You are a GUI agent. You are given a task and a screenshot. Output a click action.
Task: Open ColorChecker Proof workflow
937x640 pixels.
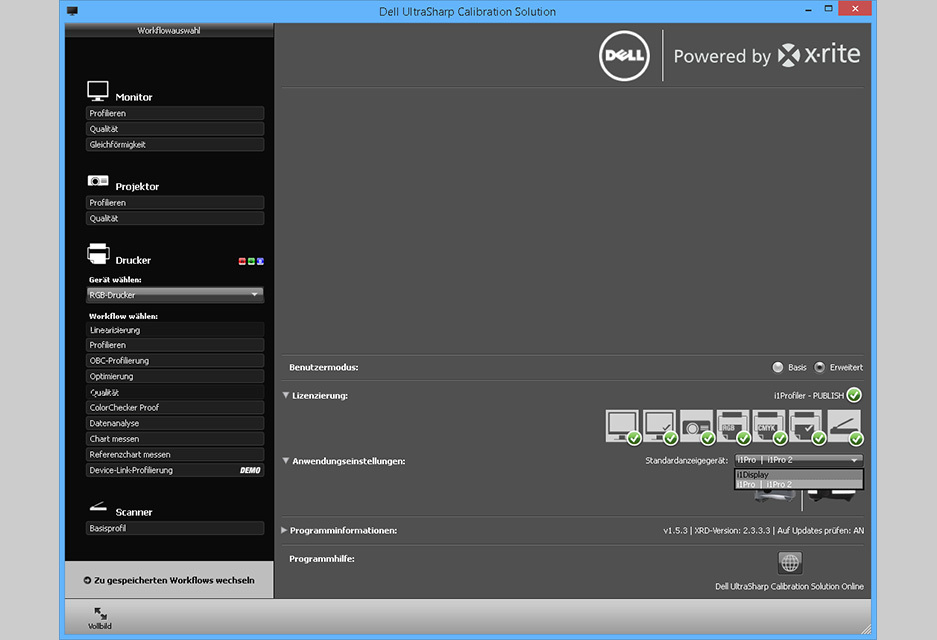click(x=175, y=408)
